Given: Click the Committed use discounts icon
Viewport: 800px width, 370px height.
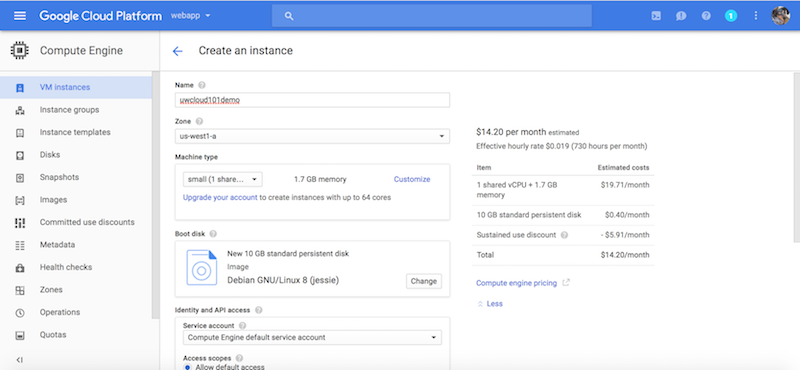Looking at the screenshot, I should tap(20, 223).
